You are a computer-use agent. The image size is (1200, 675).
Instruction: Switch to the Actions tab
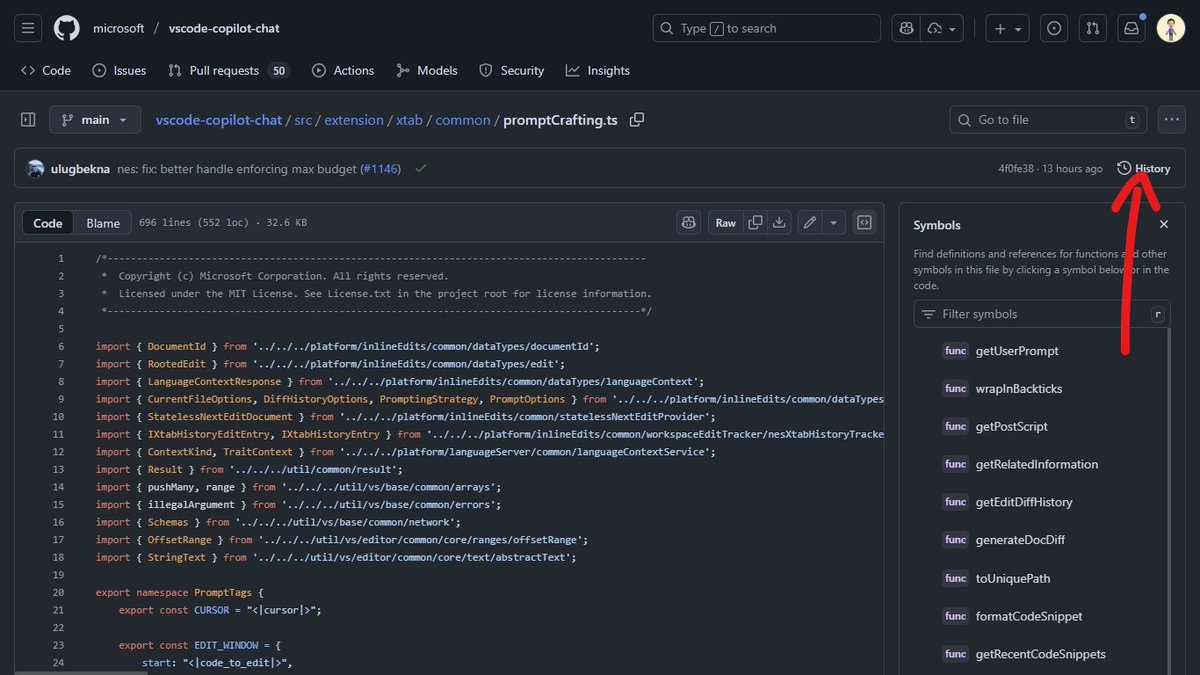343,70
